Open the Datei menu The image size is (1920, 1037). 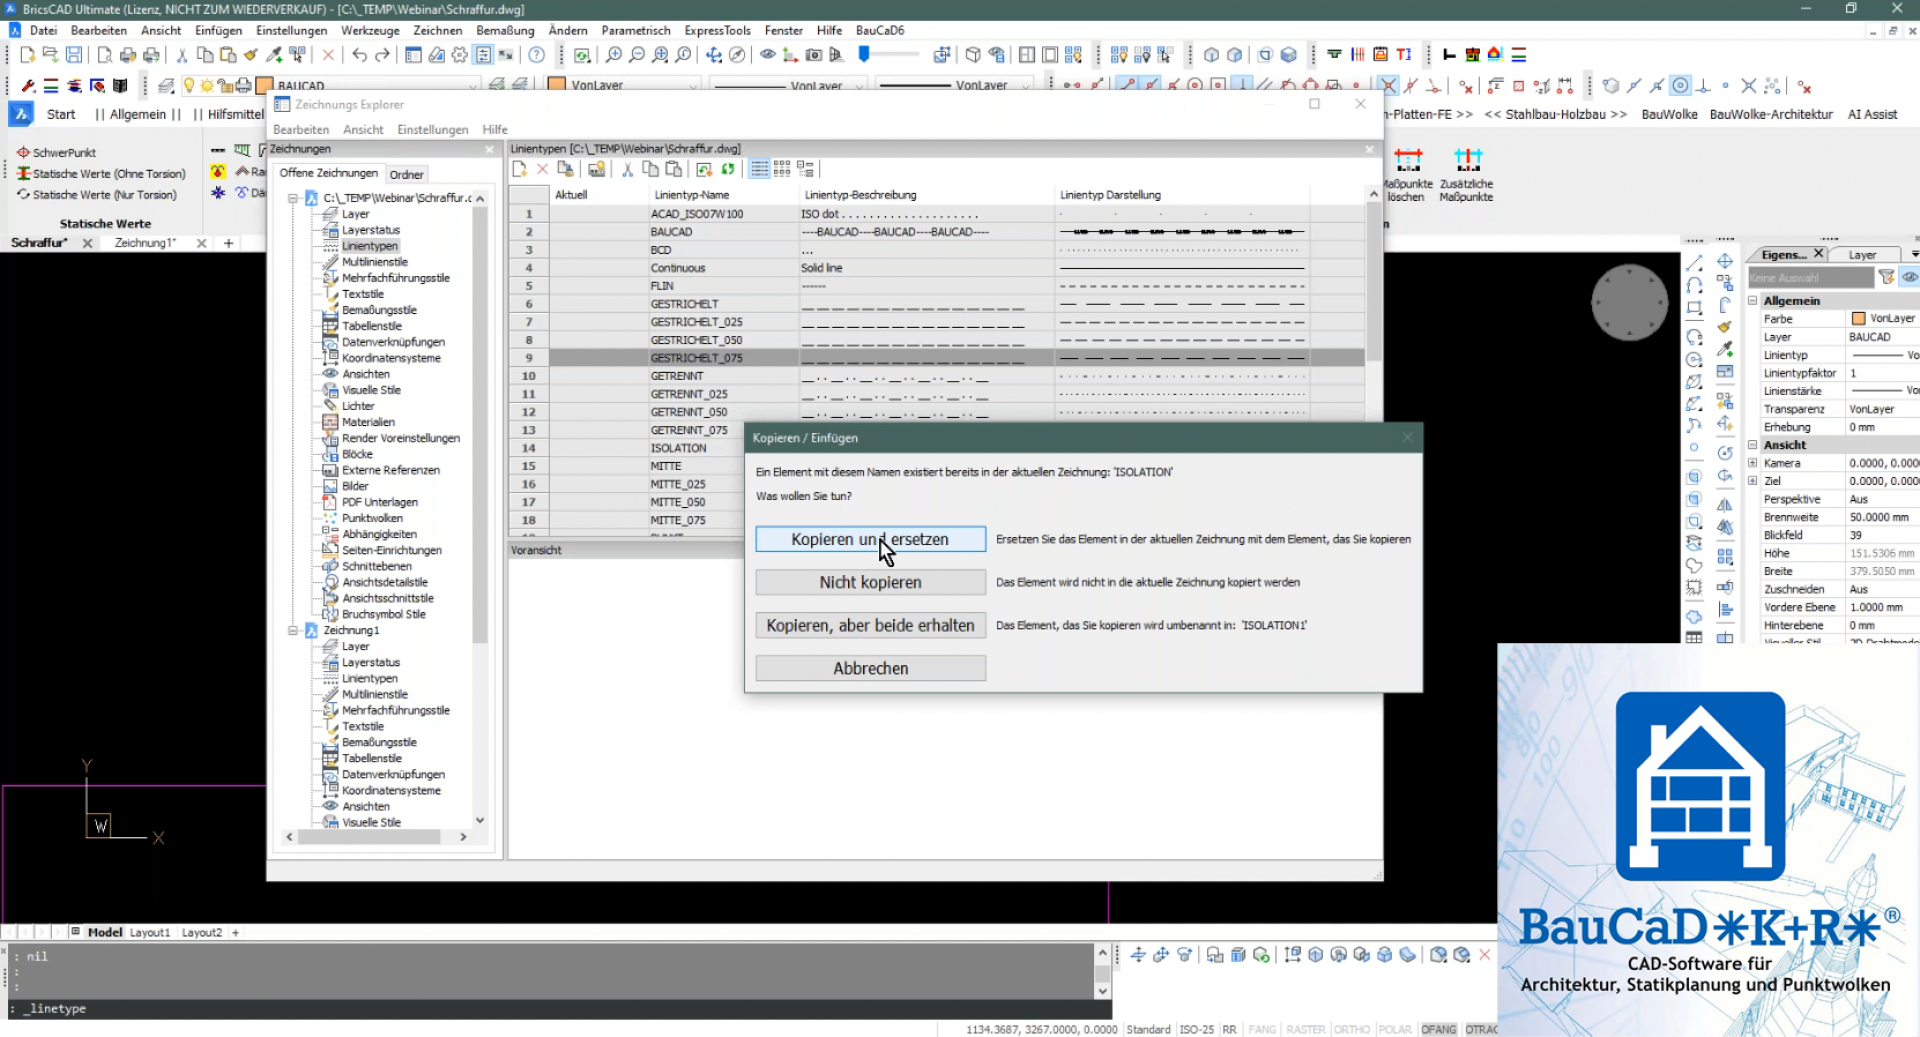click(43, 30)
